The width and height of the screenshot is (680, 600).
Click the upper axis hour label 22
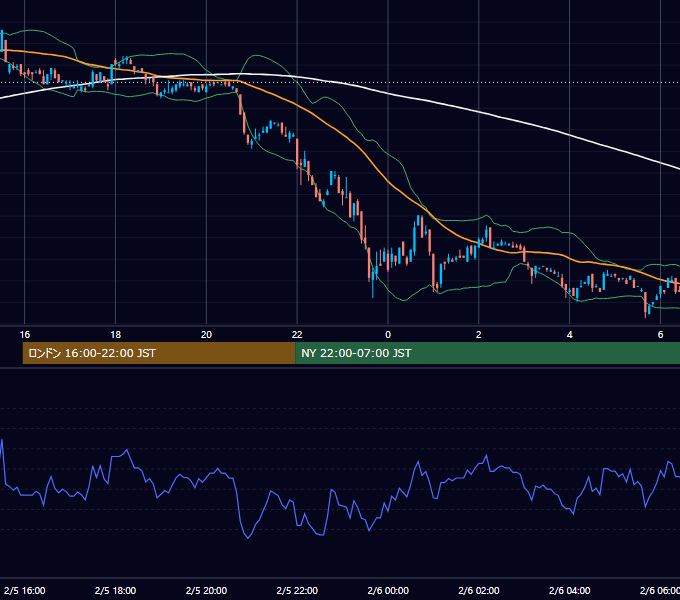[x=297, y=335]
